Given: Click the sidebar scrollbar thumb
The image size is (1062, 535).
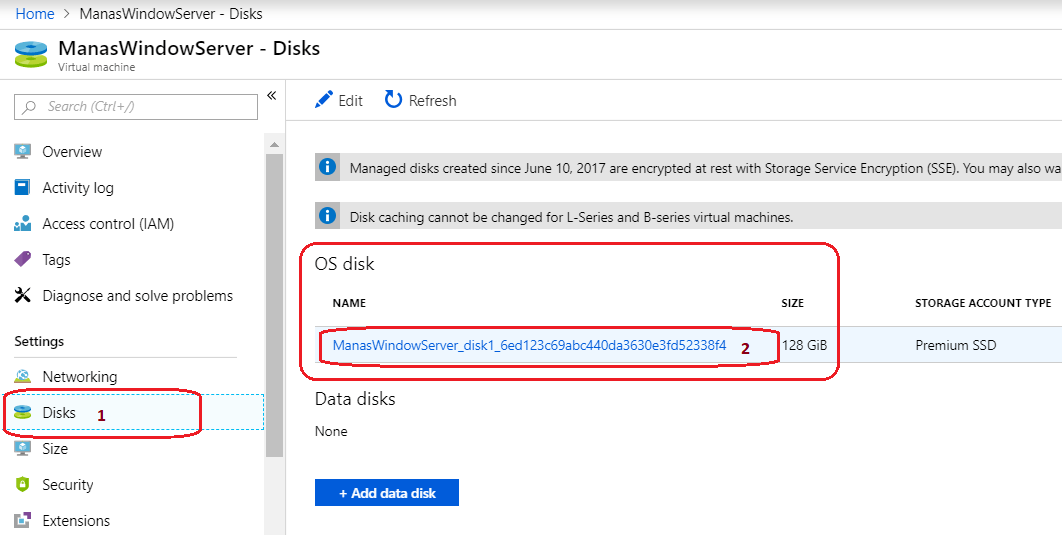Looking at the screenshot, I should [274, 305].
